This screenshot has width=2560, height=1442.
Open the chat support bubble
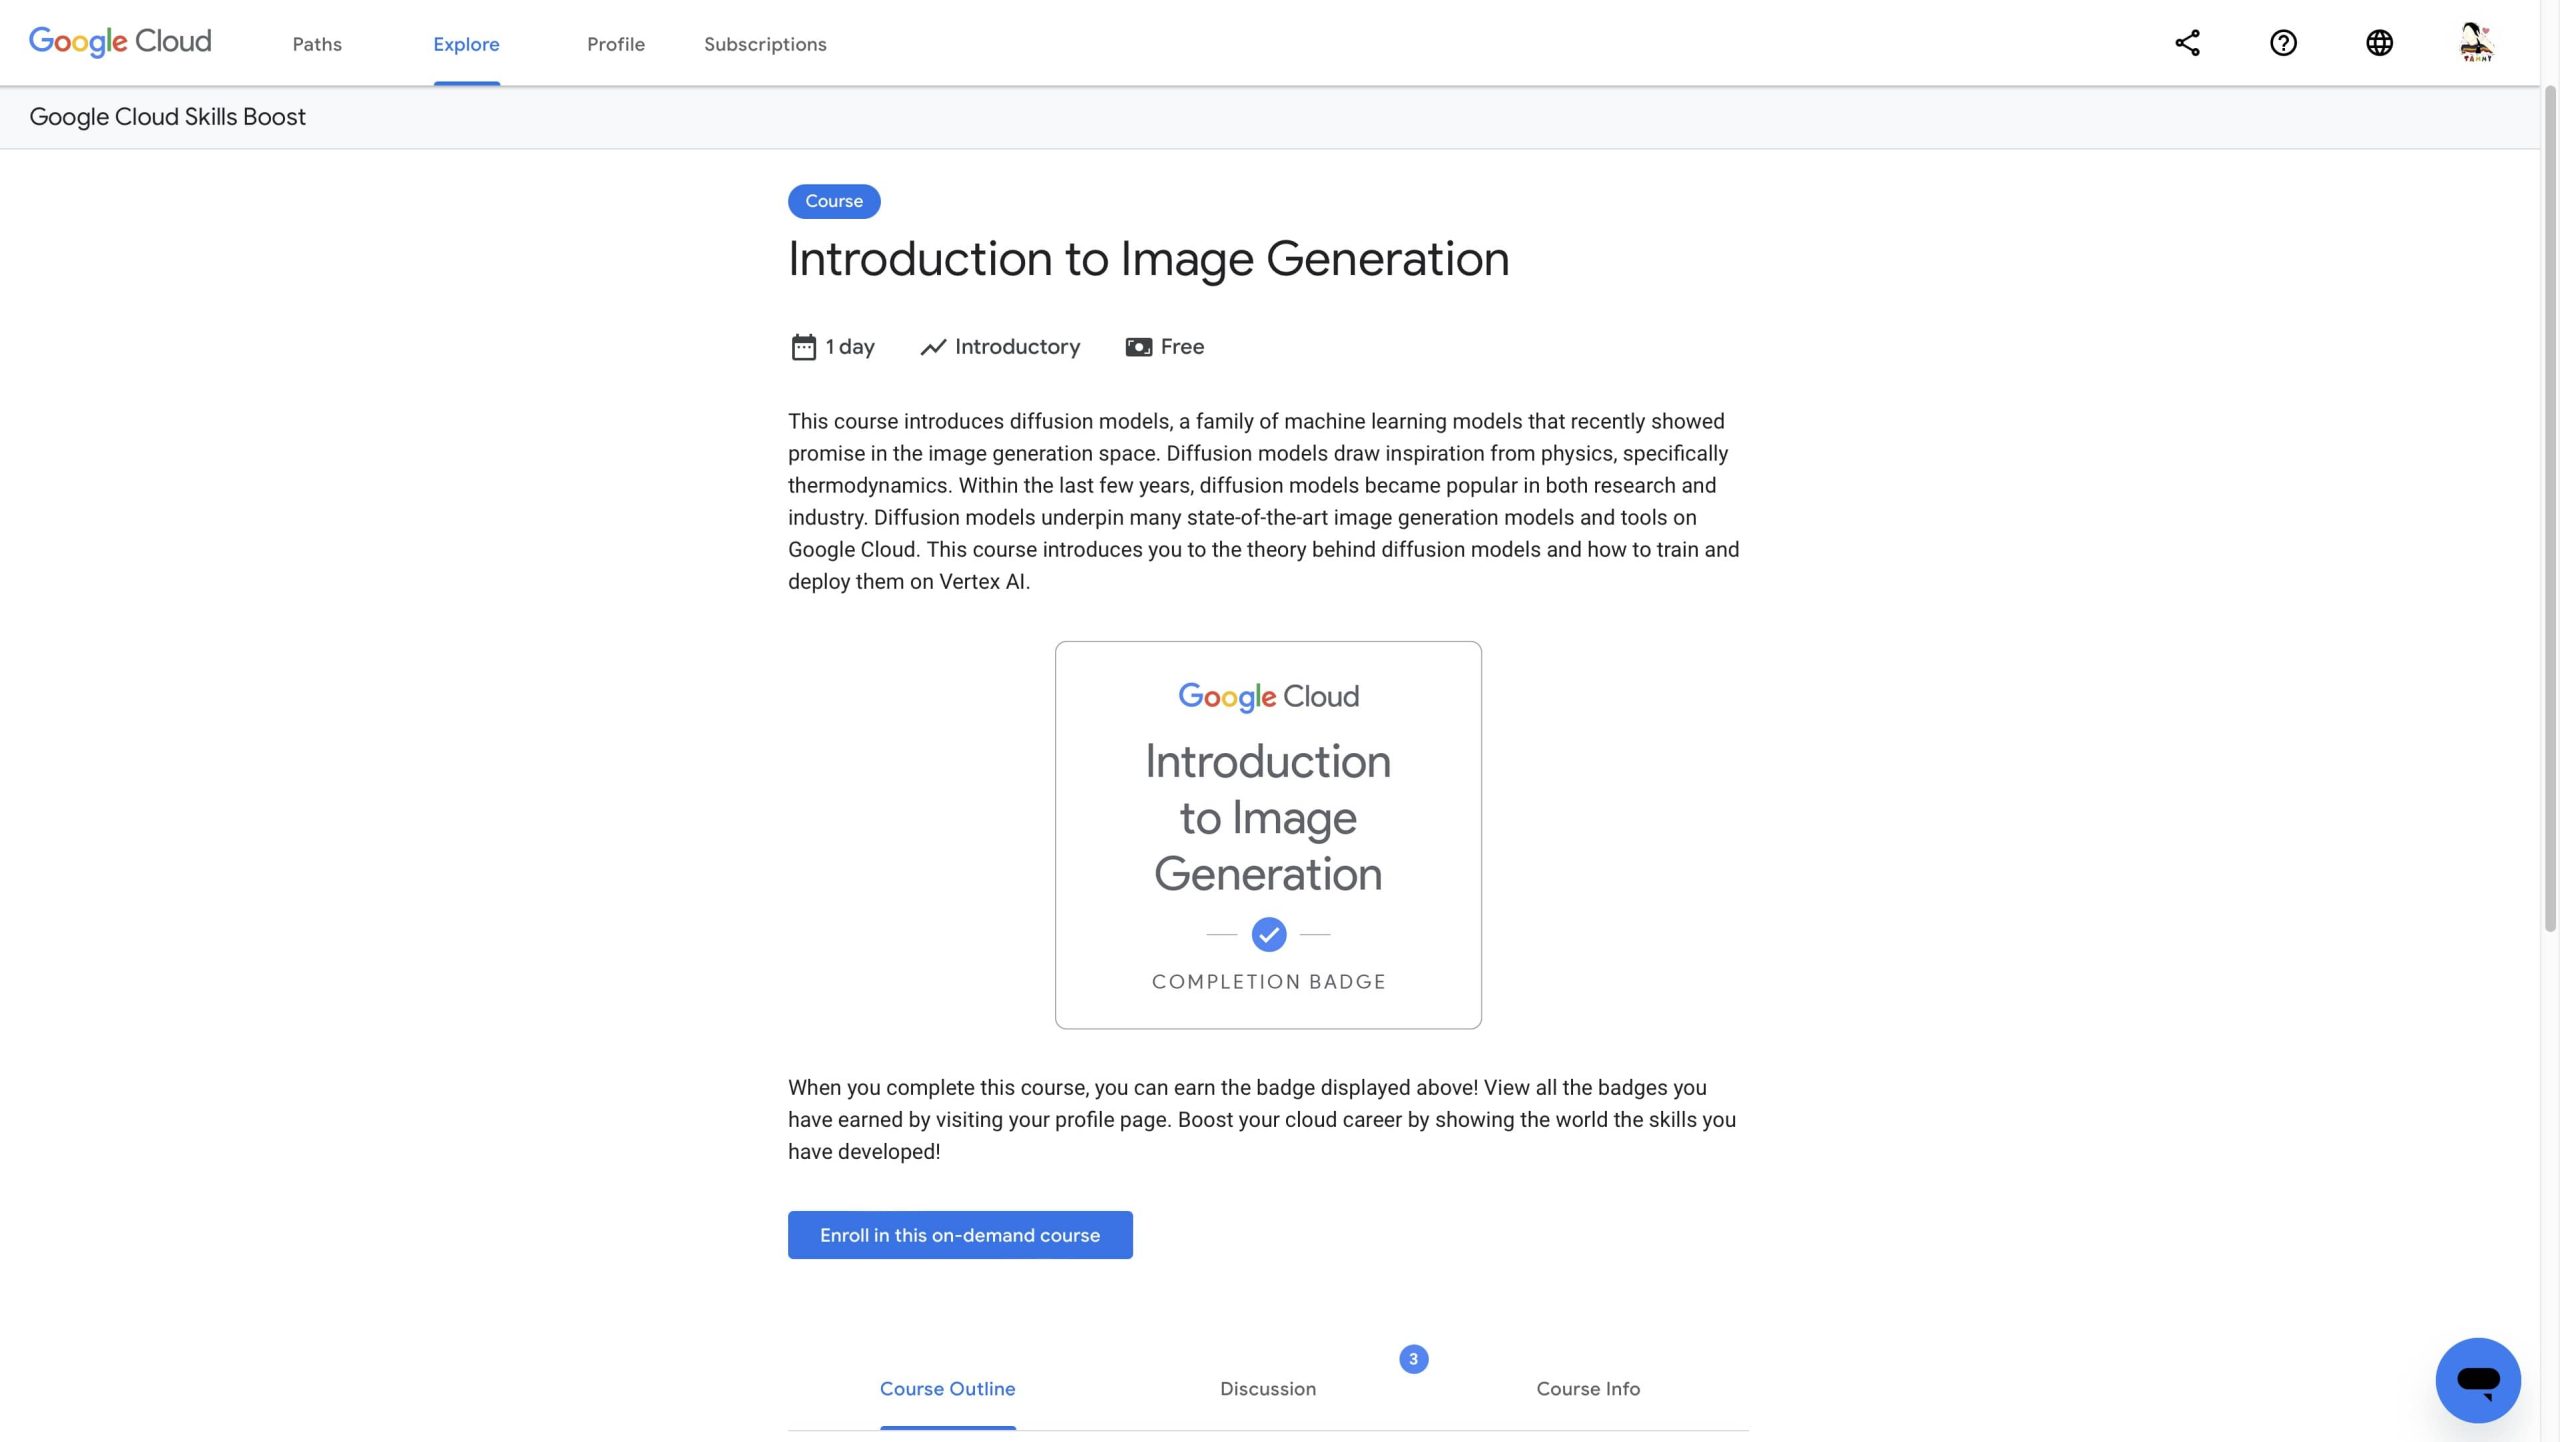2477,1380
